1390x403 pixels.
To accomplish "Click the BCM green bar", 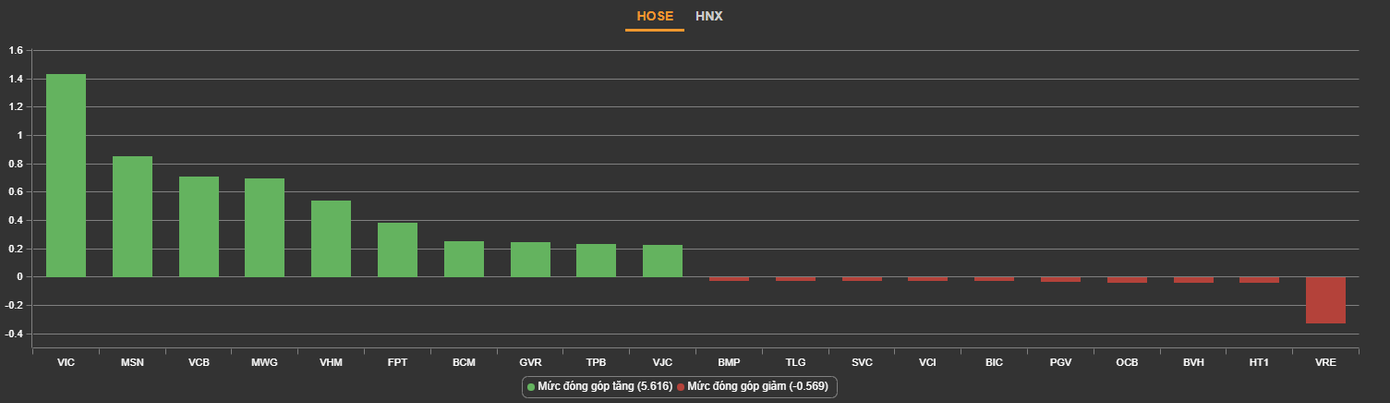I will pos(464,259).
